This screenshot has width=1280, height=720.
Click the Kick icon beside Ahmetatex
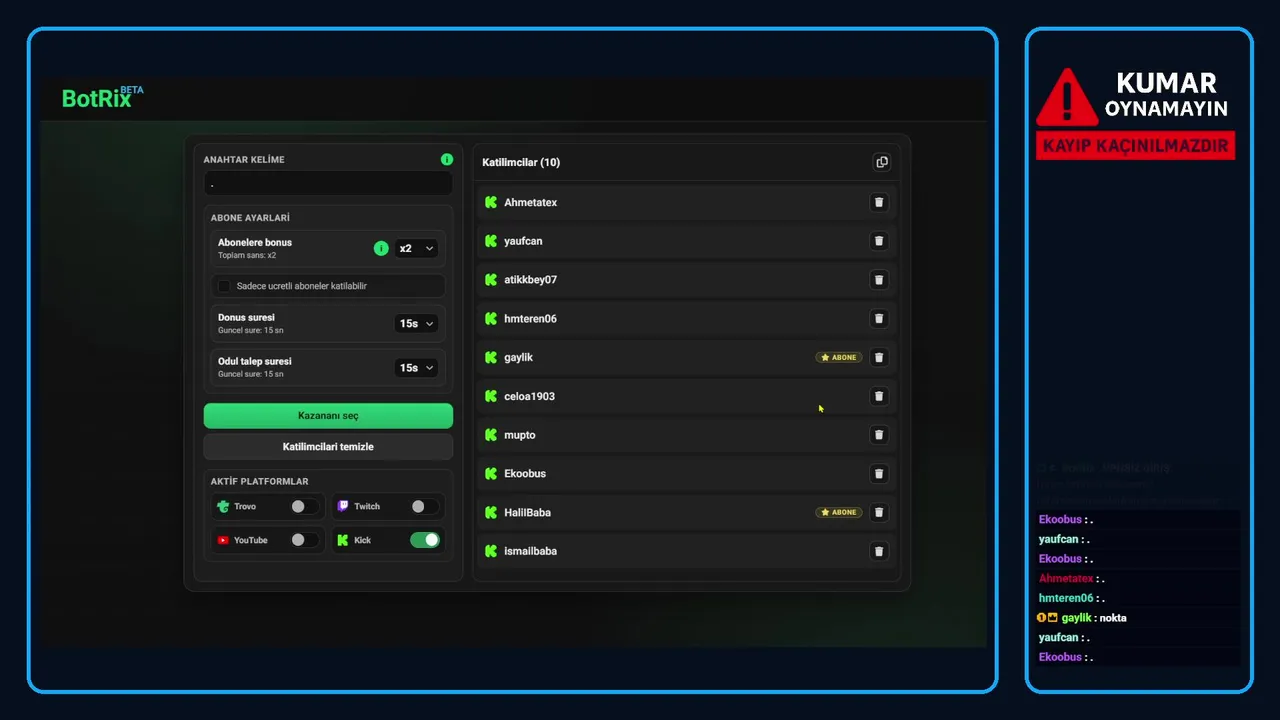491,202
